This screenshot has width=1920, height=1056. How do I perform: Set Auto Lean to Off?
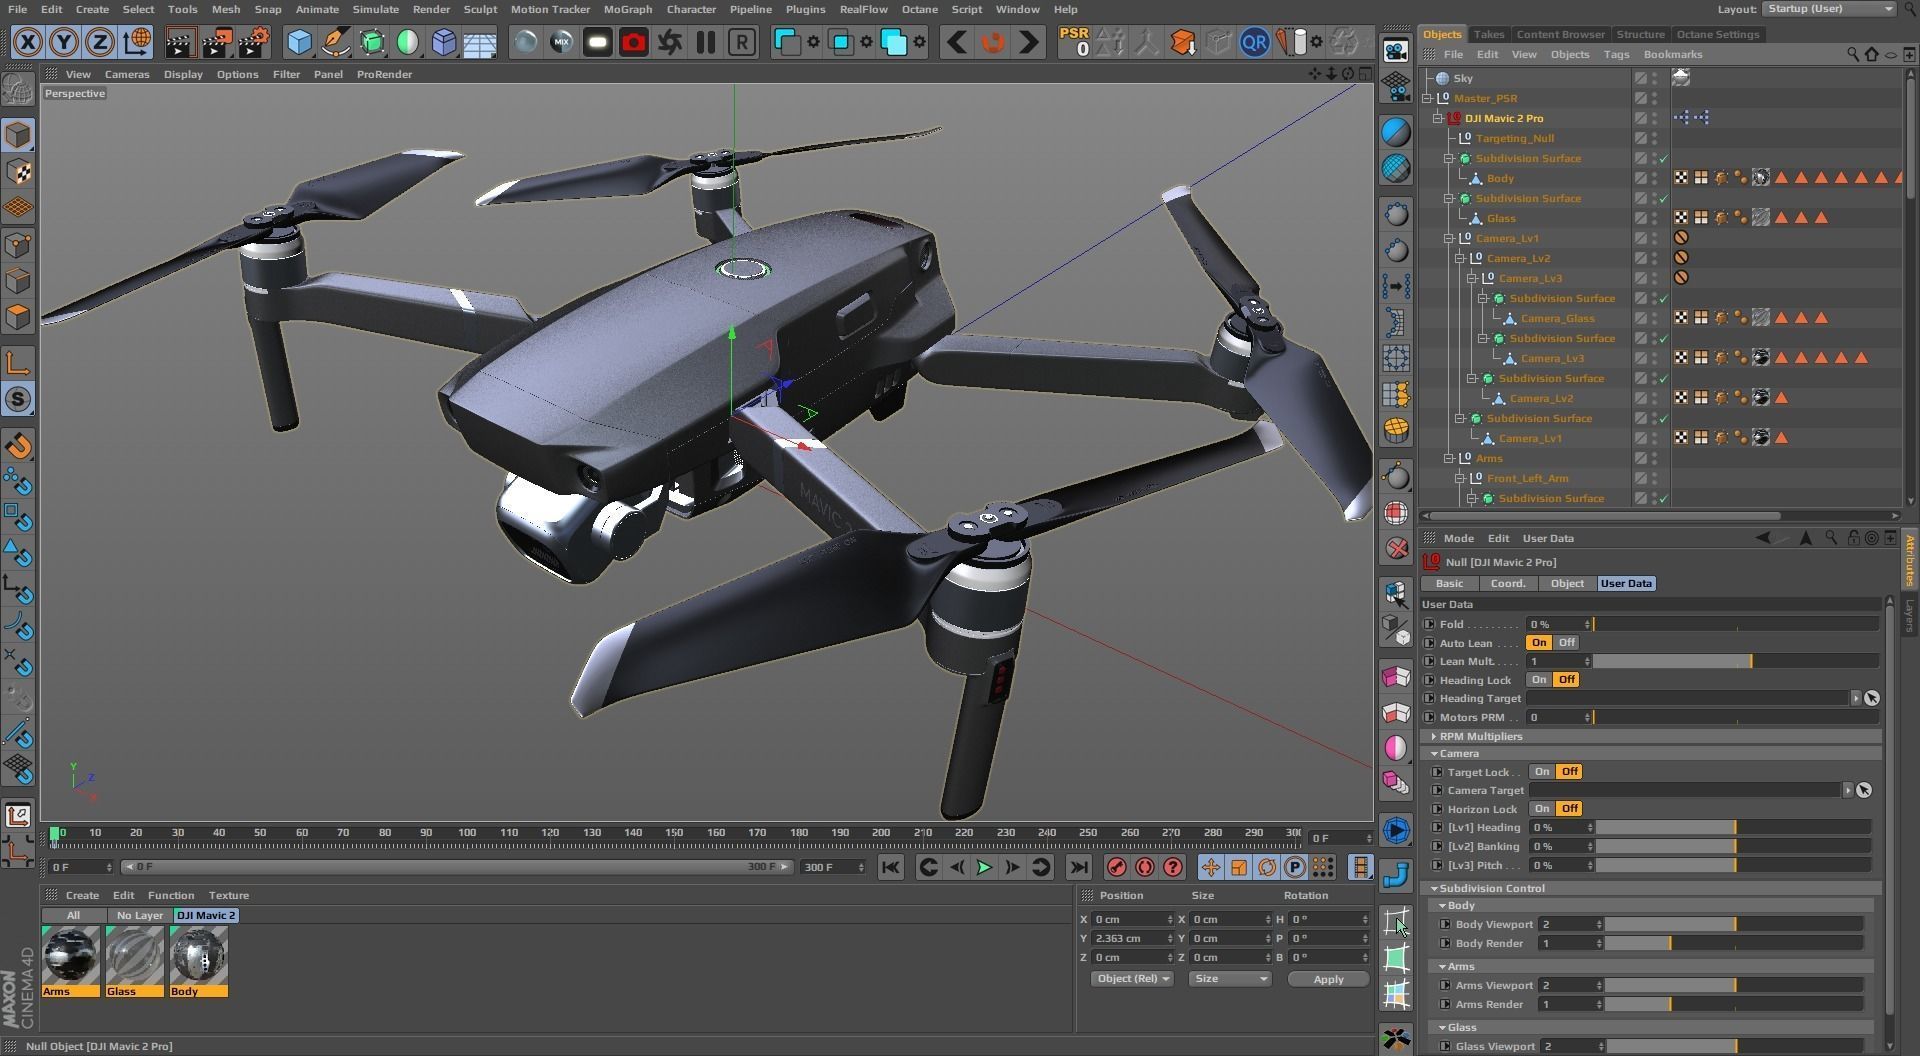click(x=1566, y=643)
